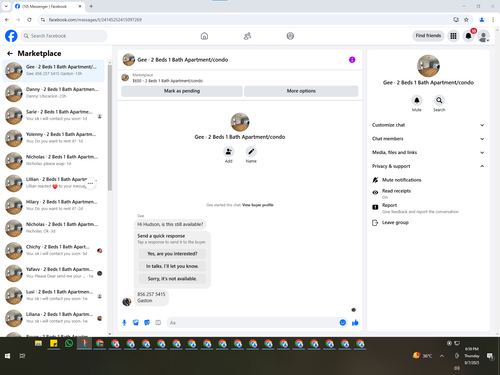Click the Search Facebook field
Viewport: 500px width, 375px height.
tap(64, 36)
